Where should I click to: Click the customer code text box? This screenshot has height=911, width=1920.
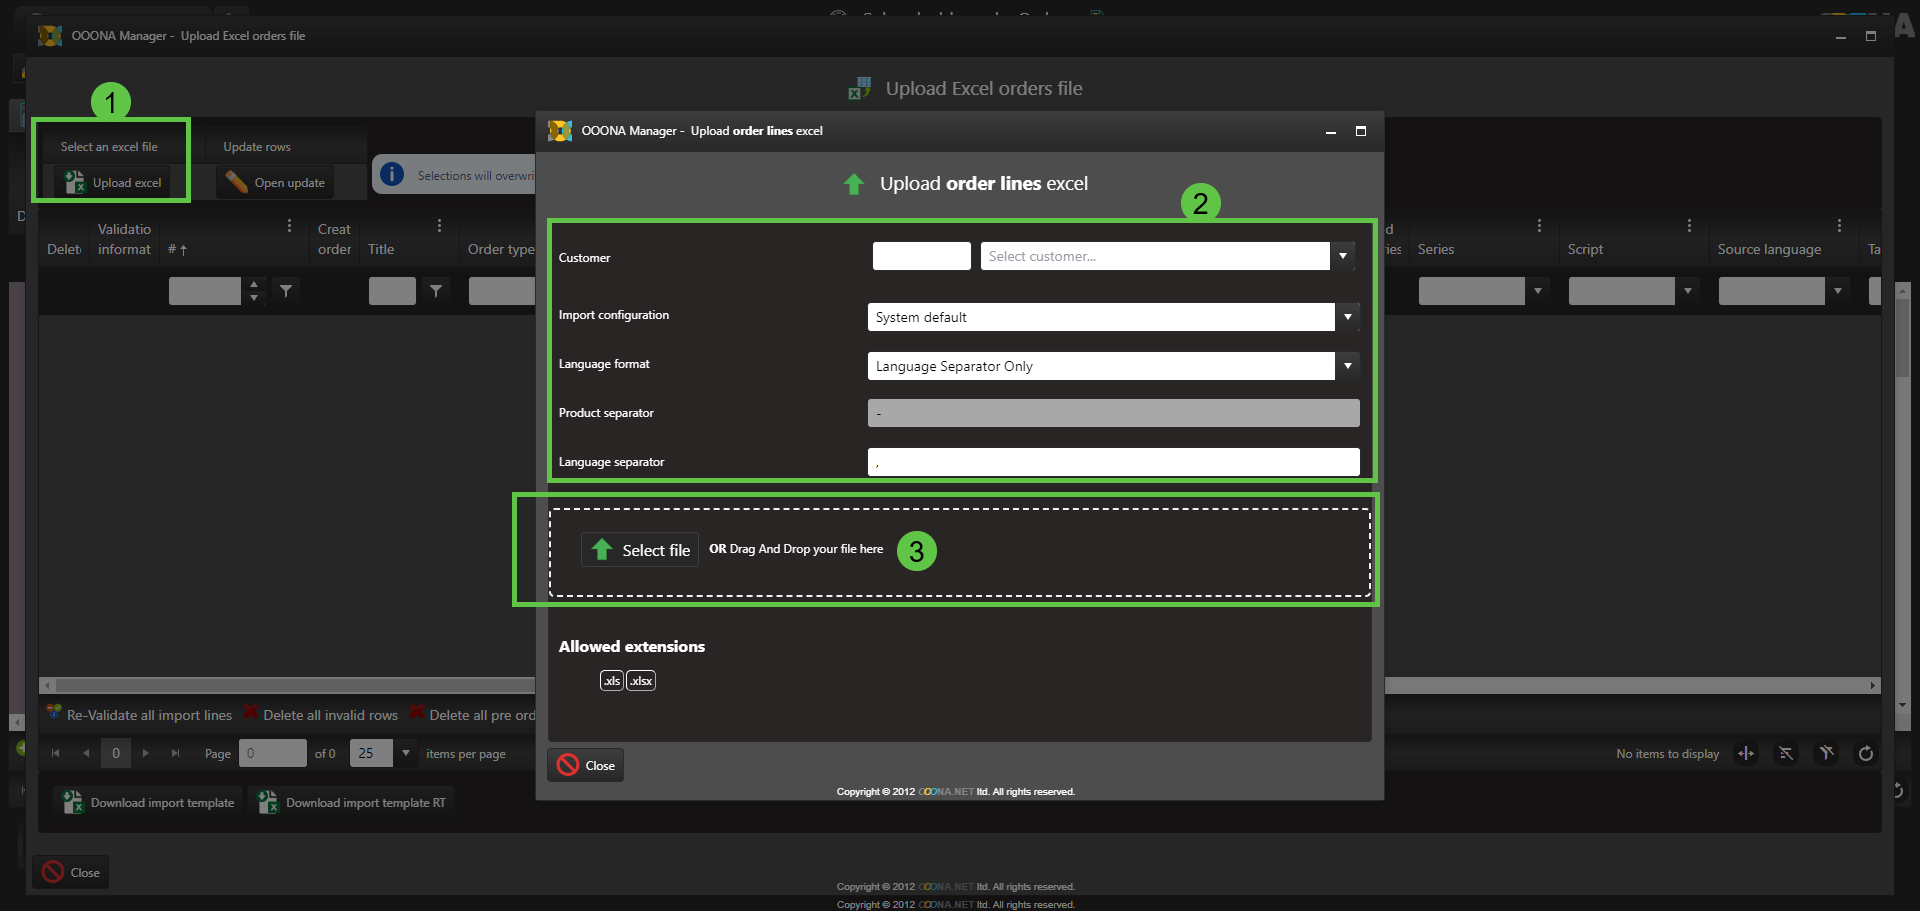coord(921,257)
